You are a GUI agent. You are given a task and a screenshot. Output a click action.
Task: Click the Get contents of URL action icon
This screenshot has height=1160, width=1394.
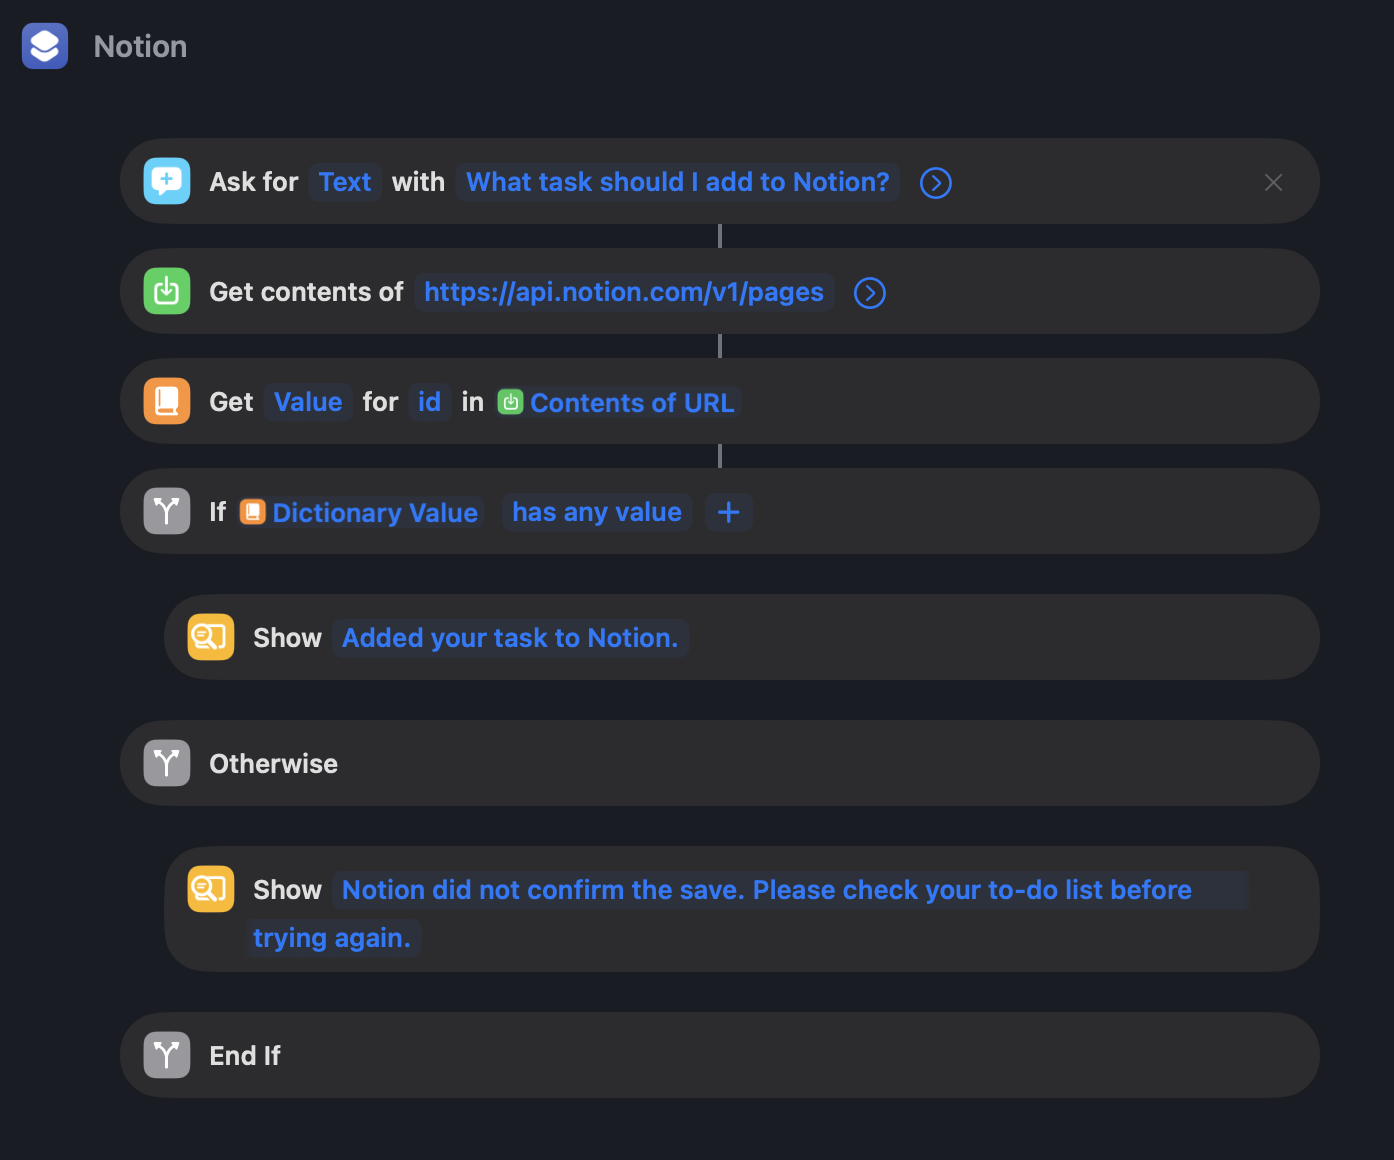pos(167,291)
